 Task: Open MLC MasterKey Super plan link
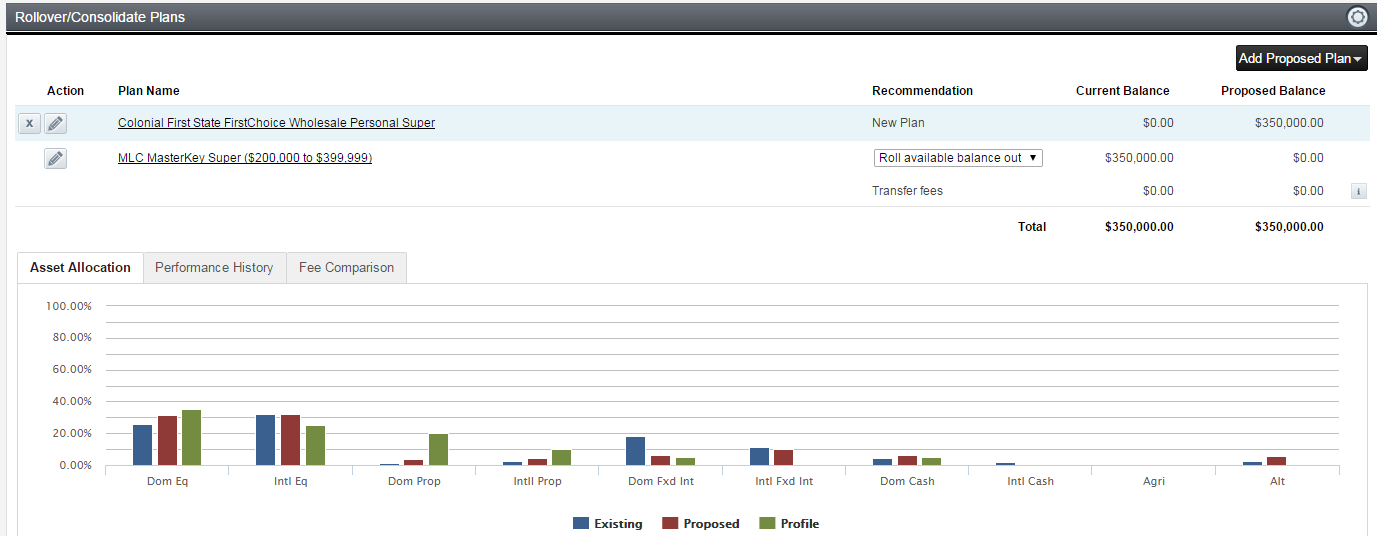point(245,158)
